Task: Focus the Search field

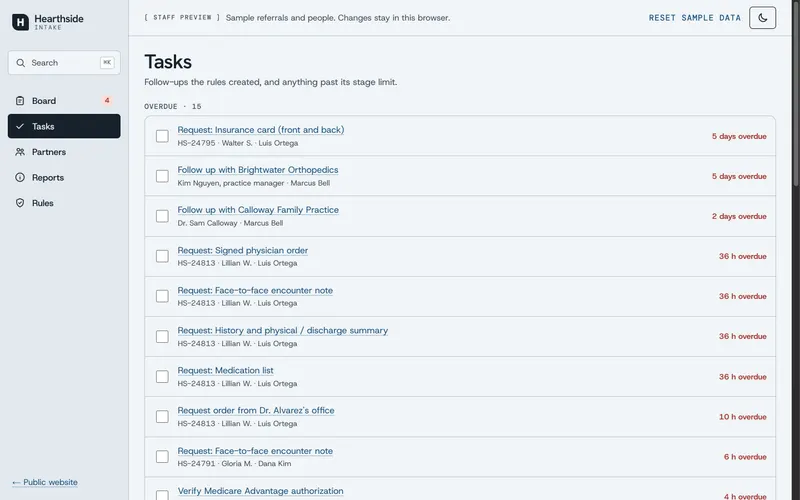Action: (64, 63)
